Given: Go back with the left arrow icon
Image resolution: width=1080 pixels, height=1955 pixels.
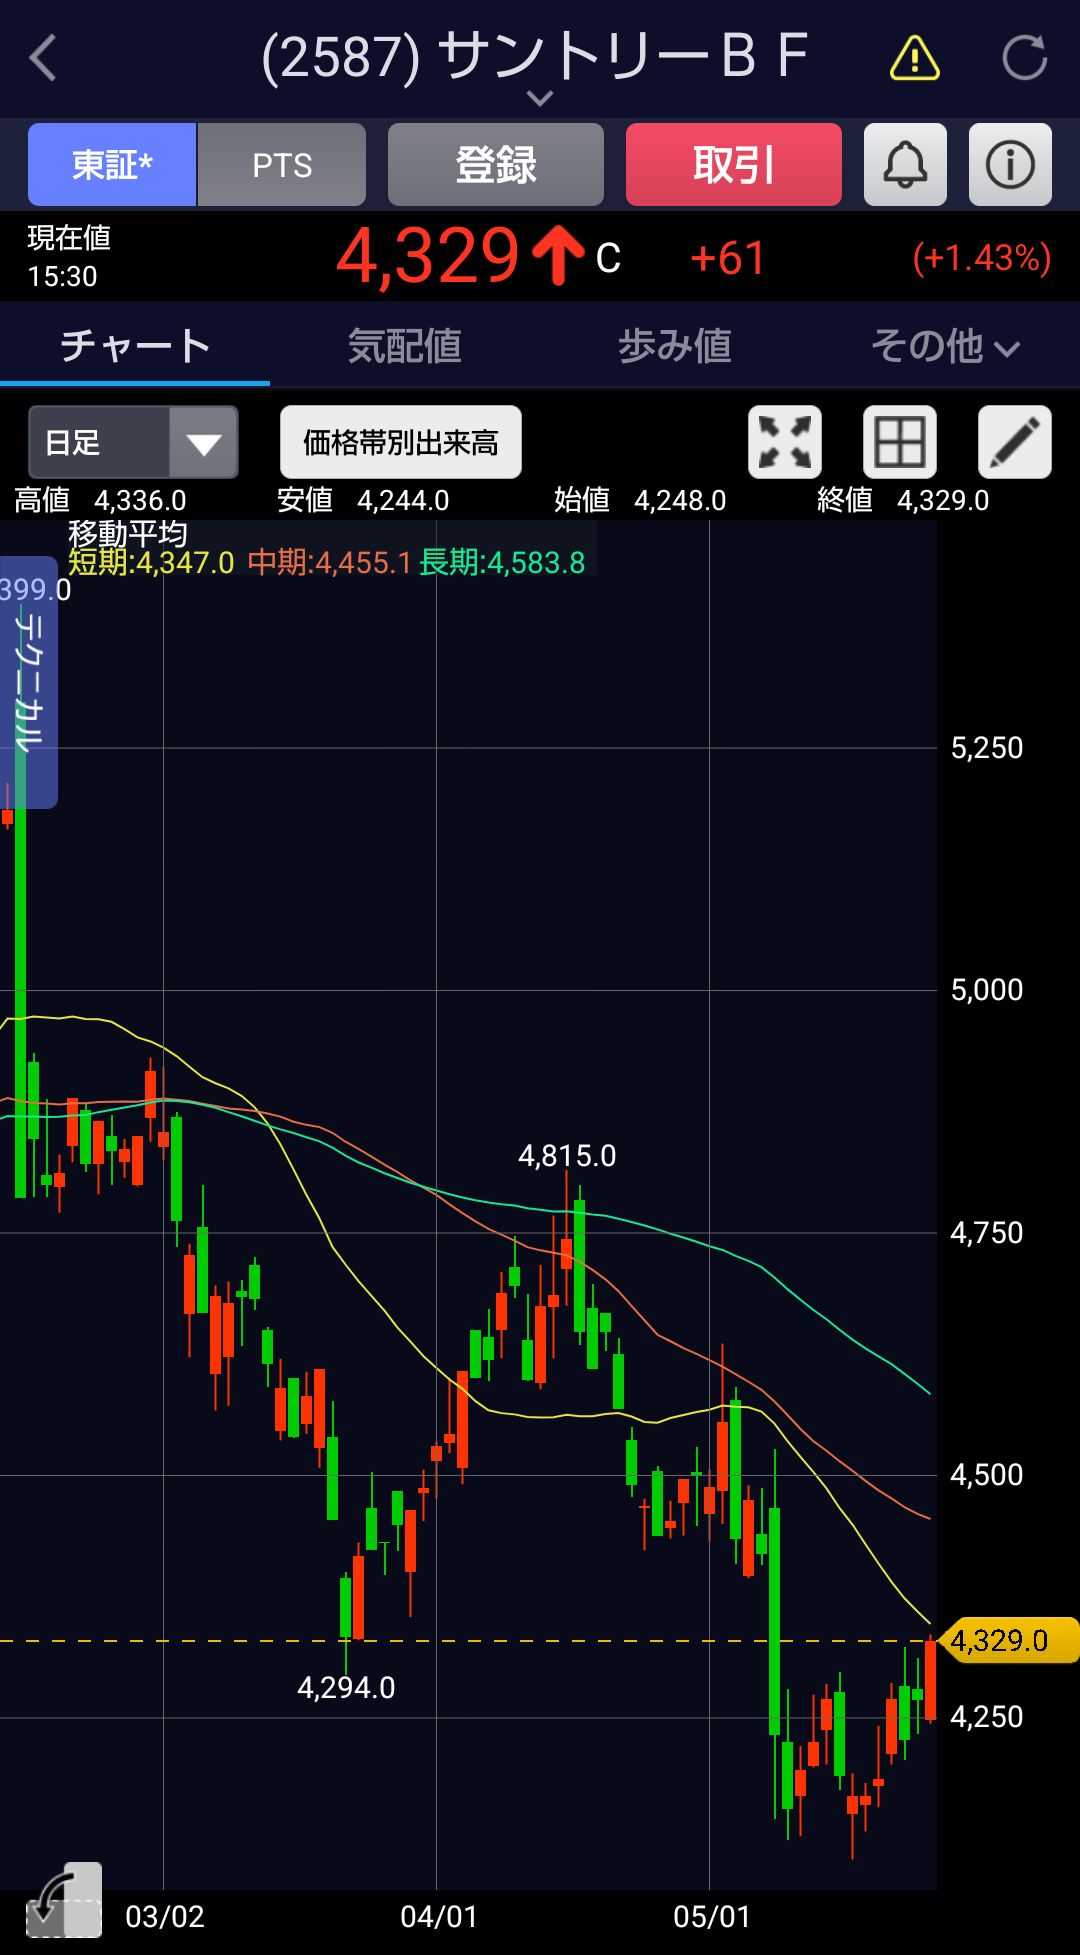Looking at the screenshot, I should (x=43, y=58).
